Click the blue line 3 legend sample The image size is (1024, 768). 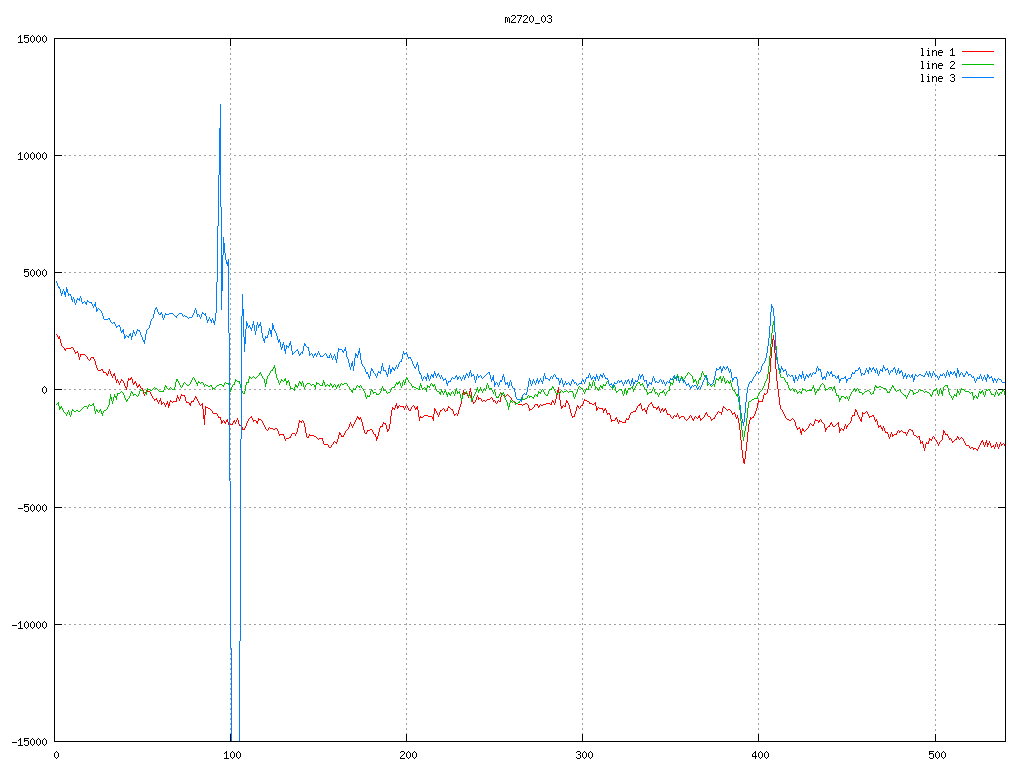pos(978,78)
